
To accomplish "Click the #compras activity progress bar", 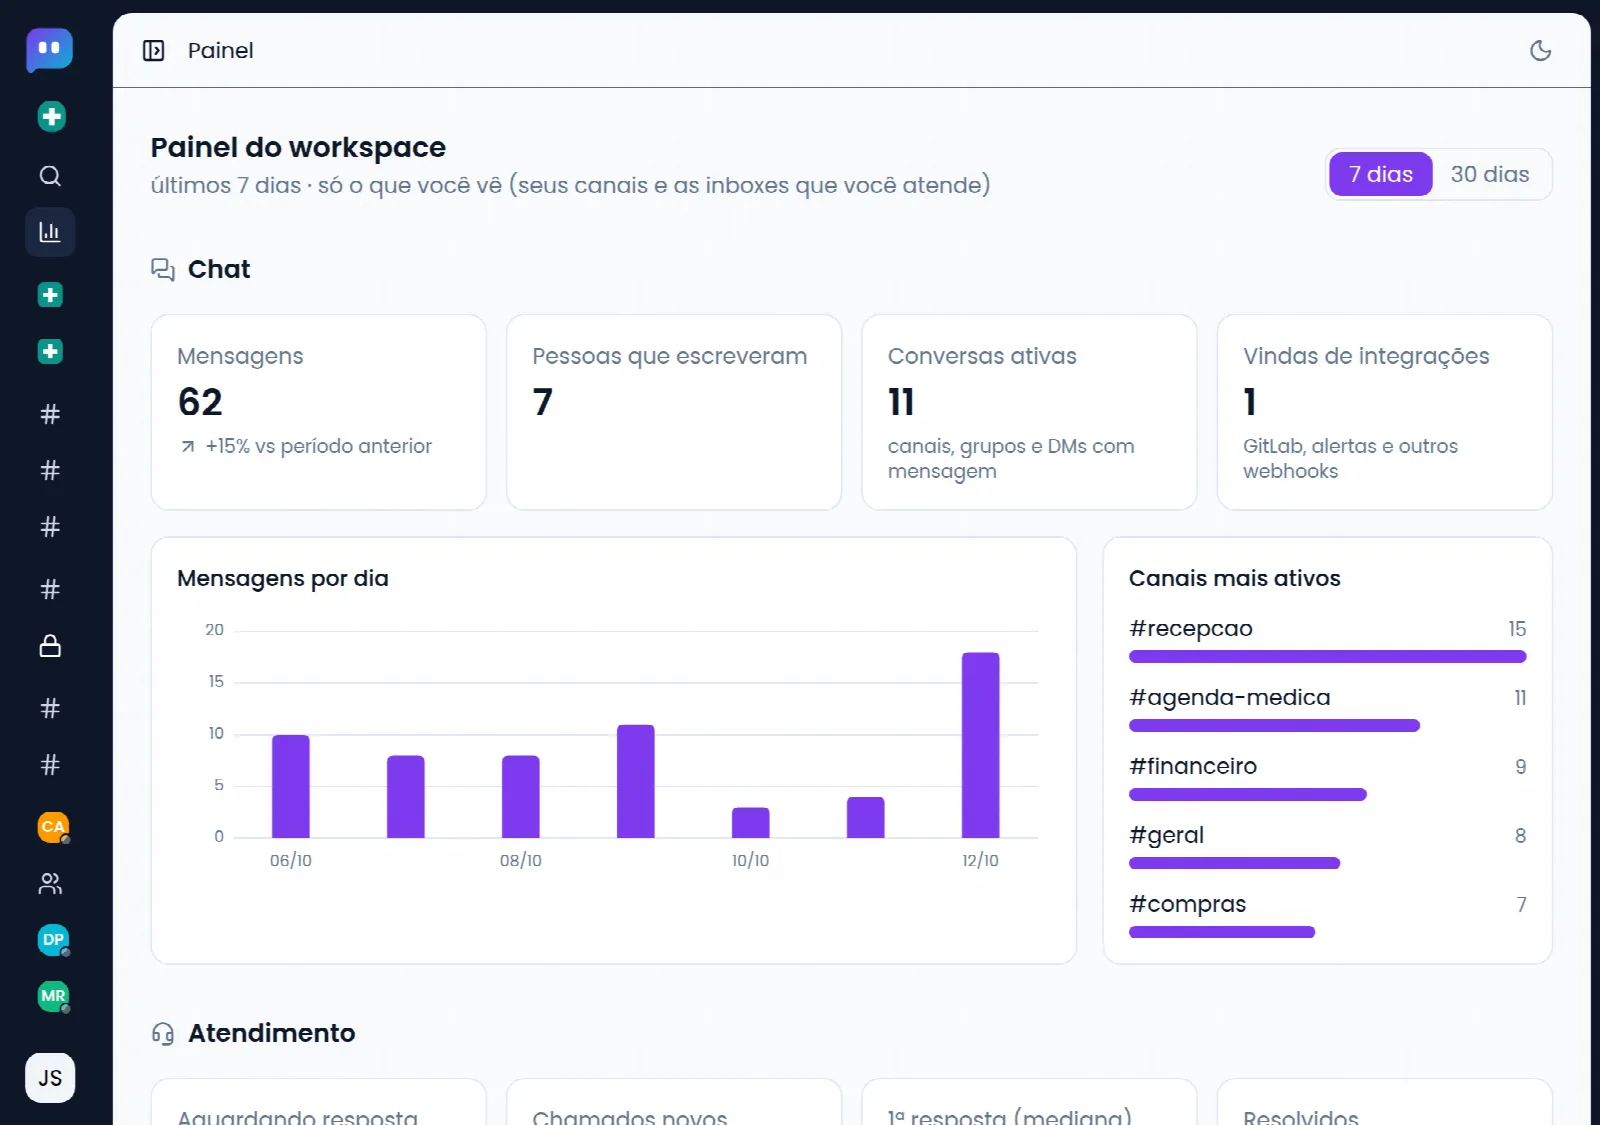I will (1222, 932).
